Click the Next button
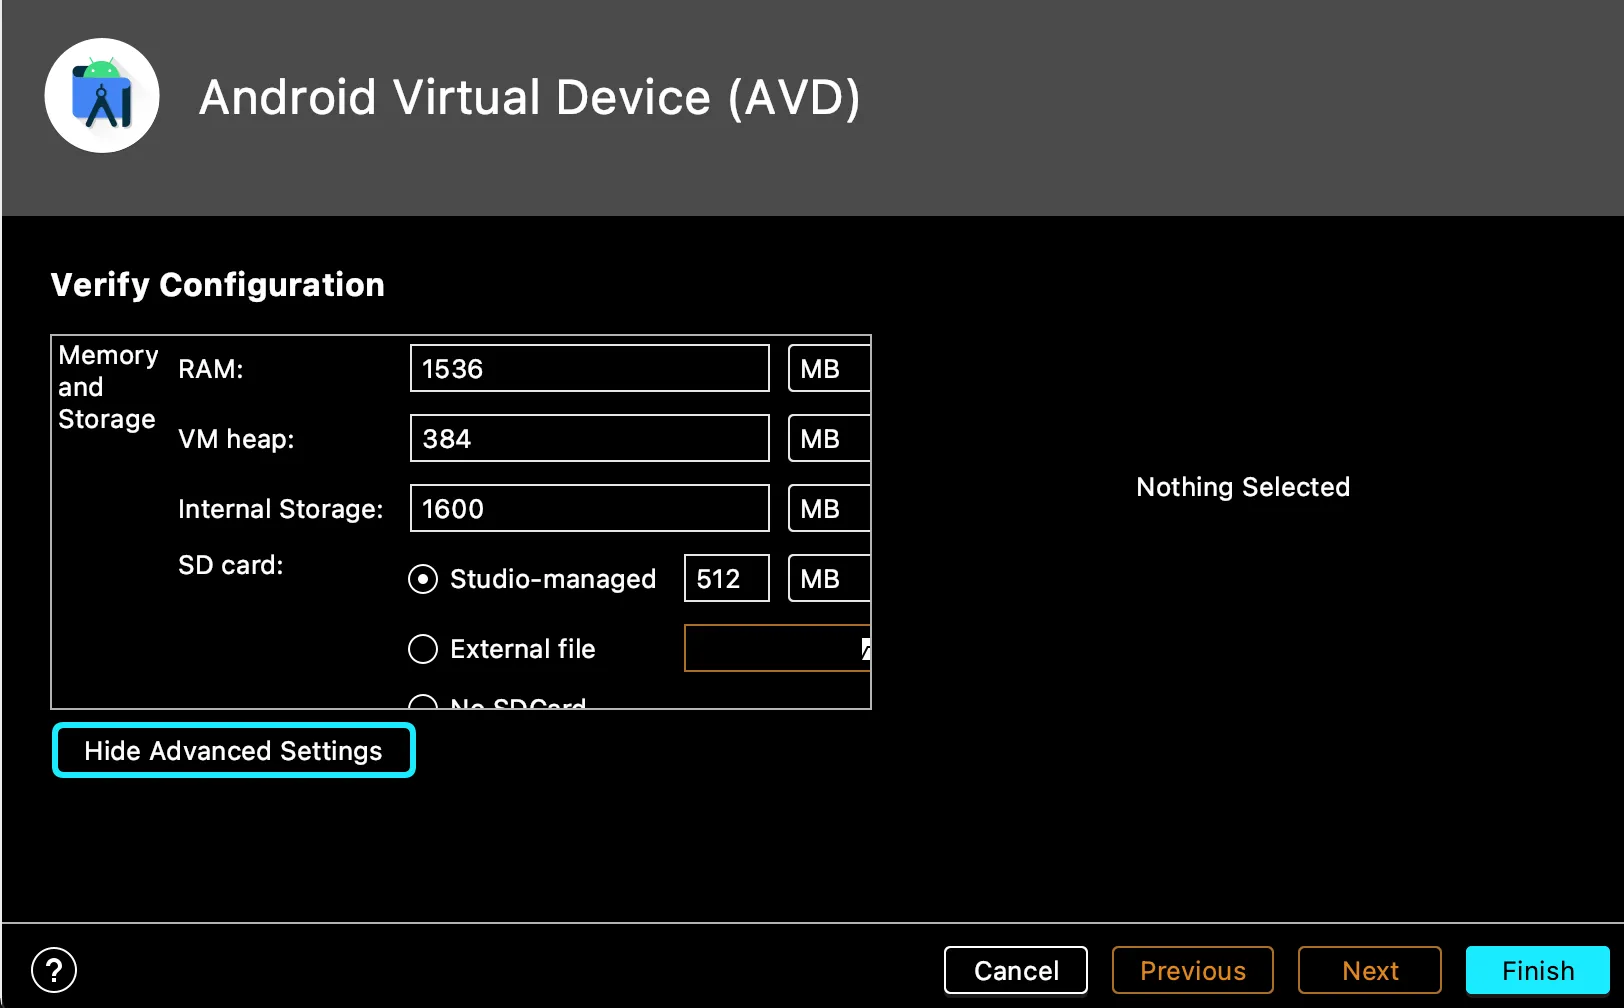Screen dimensions: 1624x1008 (1370, 970)
